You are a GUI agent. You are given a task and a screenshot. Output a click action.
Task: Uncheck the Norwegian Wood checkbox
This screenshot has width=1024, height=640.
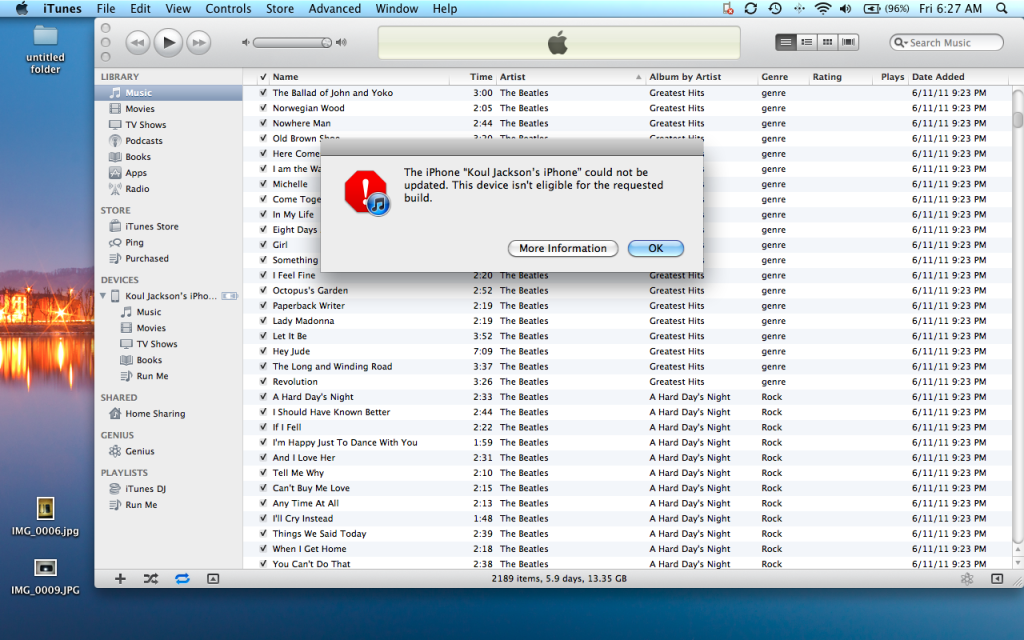[263, 108]
